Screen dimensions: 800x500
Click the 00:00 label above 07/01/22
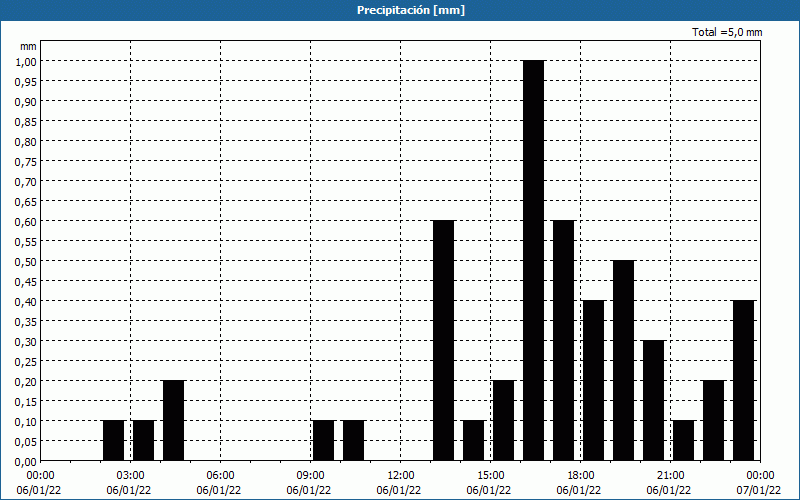(x=761, y=476)
